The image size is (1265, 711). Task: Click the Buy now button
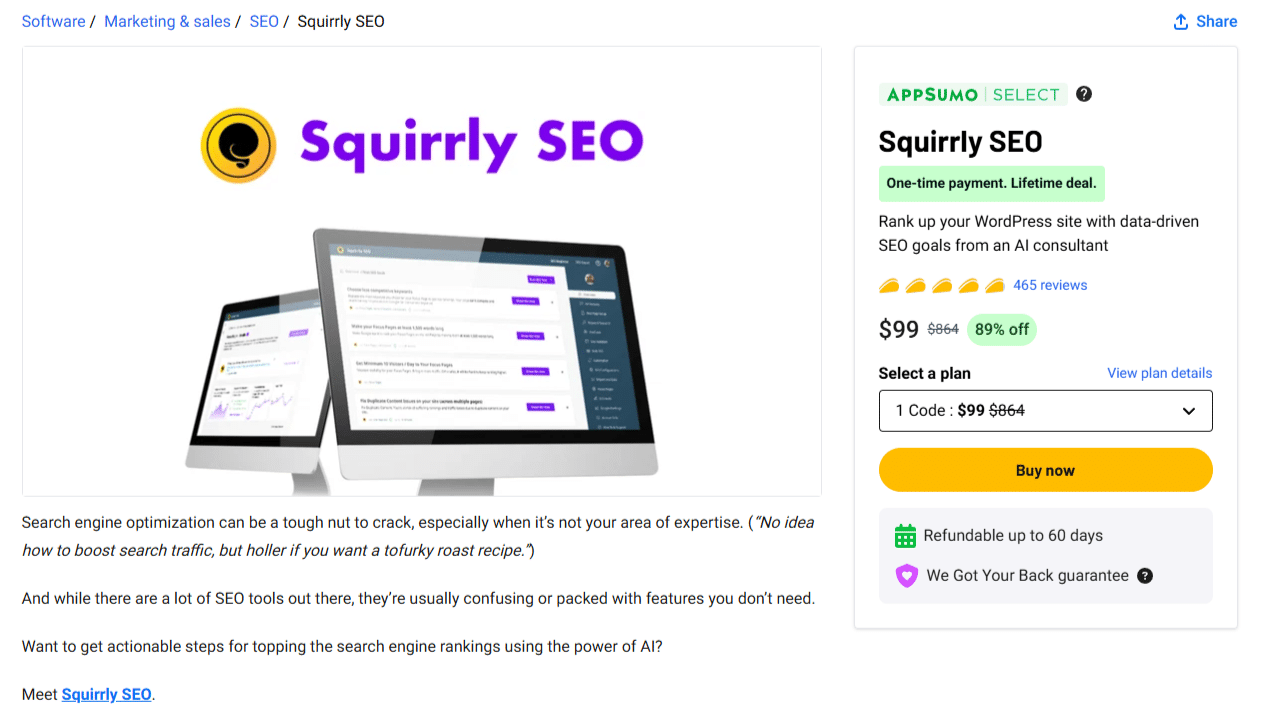(1045, 469)
